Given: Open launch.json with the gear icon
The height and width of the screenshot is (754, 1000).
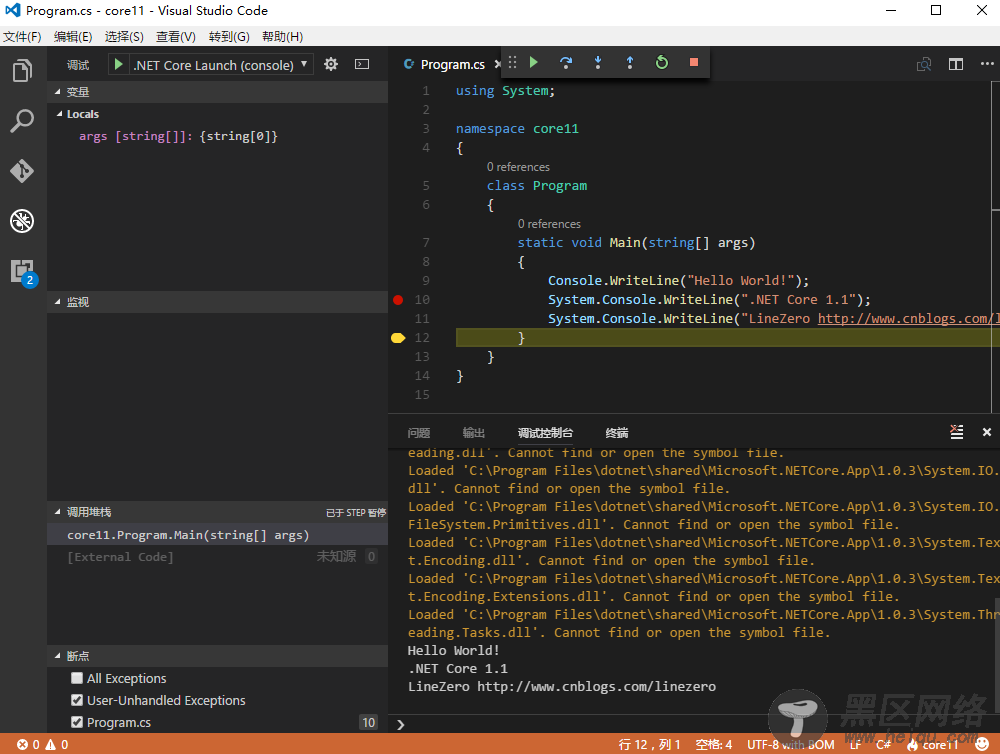Looking at the screenshot, I should coord(330,64).
